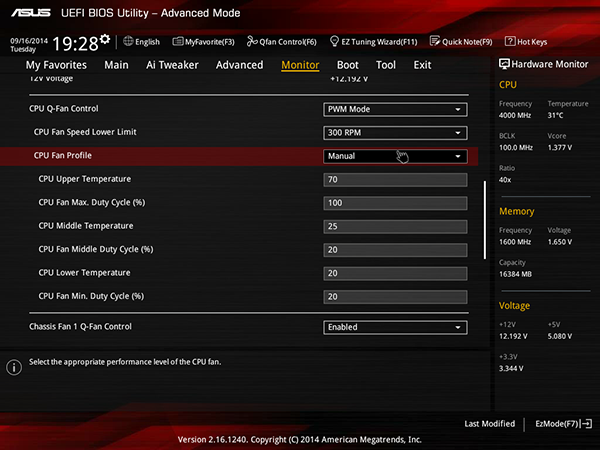This screenshot has height=450, width=600.
Task: Click the 100.0 MHz BCLK value
Action: pyautogui.click(x=516, y=147)
